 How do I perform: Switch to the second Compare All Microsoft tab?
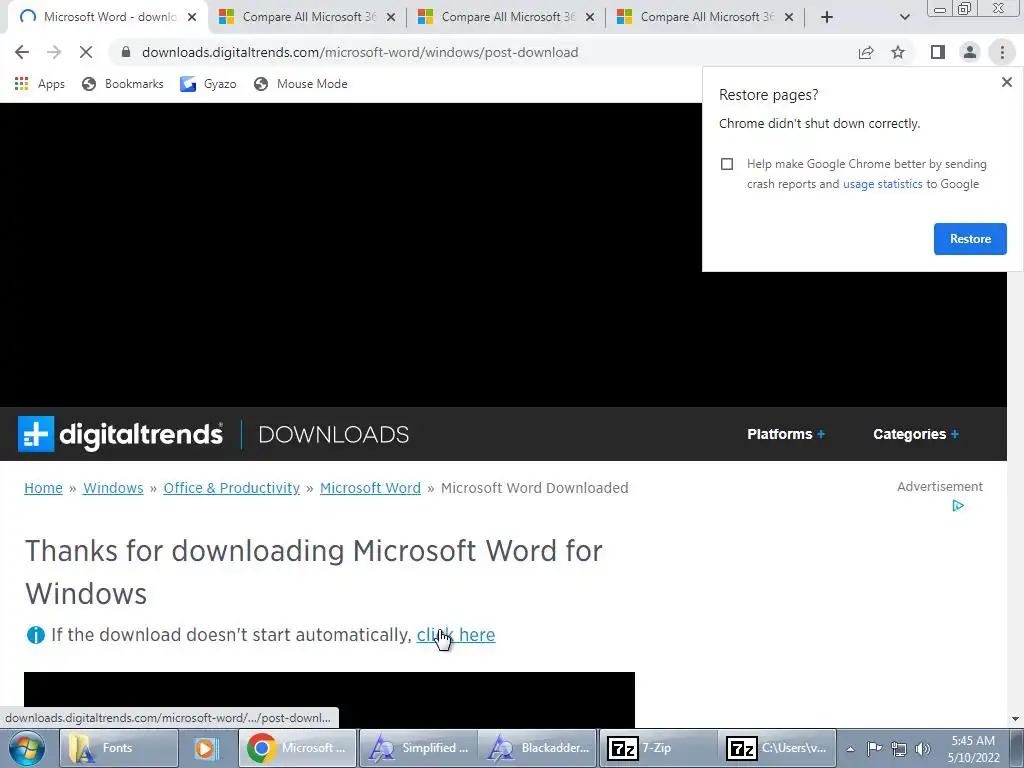tap(507, 17)
